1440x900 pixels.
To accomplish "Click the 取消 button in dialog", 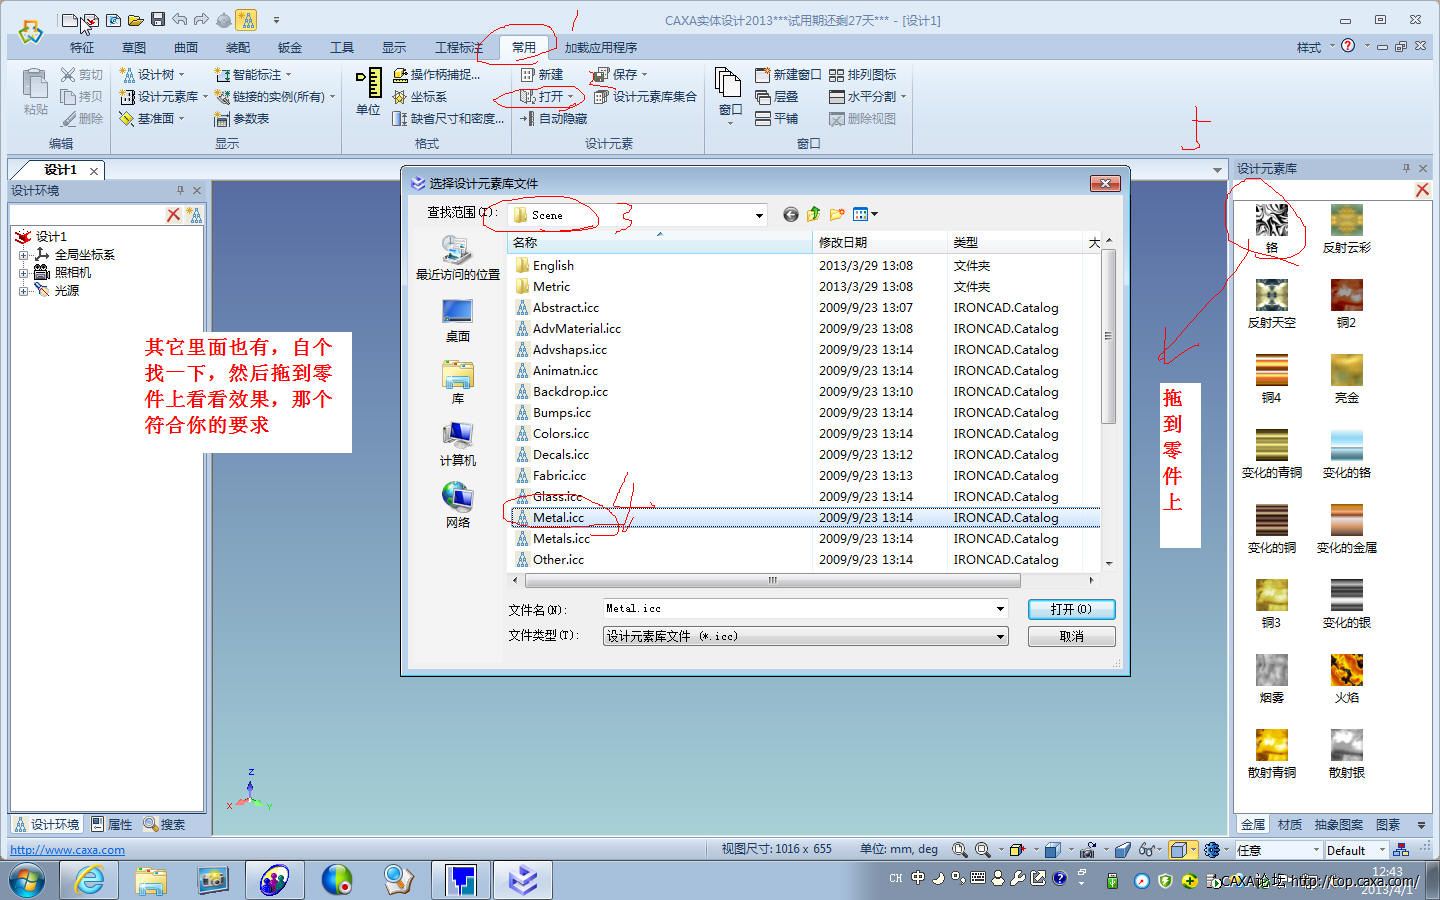I will (1071, 636).
